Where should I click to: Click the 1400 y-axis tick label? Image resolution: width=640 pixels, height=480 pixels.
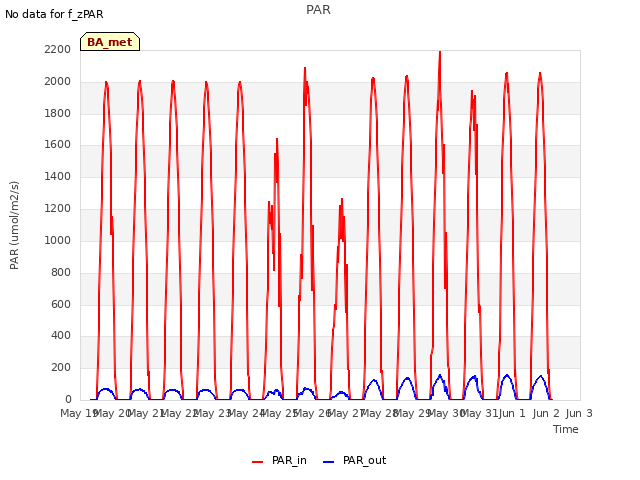click(x=58, y=176)
